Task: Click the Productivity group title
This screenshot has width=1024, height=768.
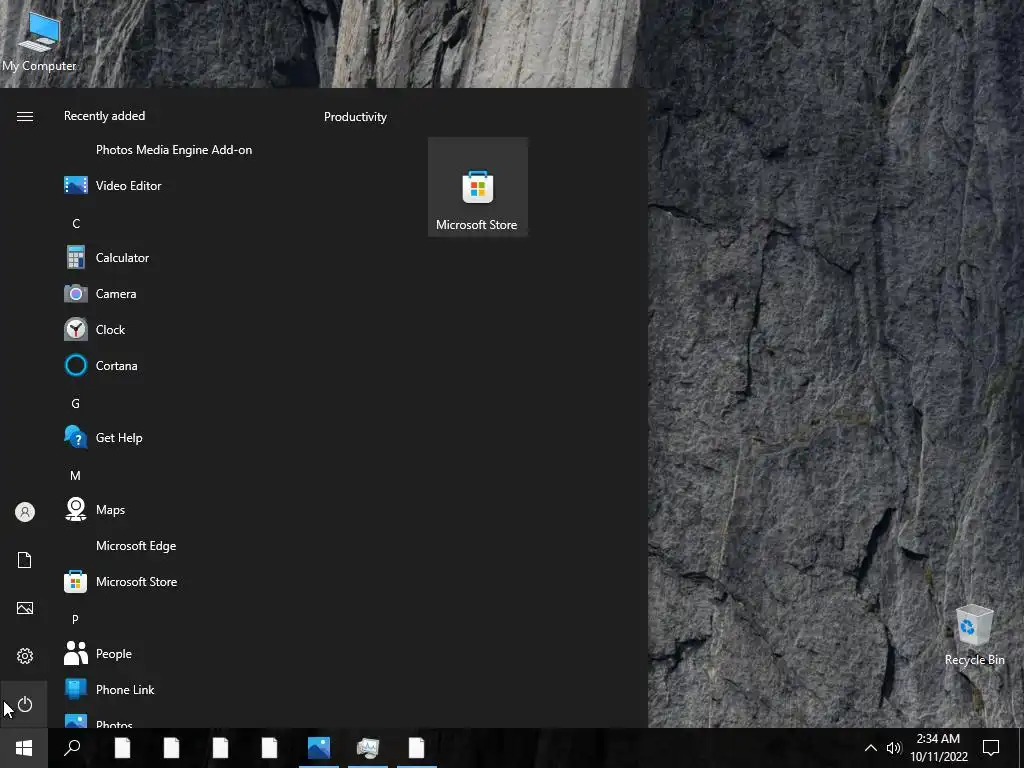Action: click(x=355, y=117)
